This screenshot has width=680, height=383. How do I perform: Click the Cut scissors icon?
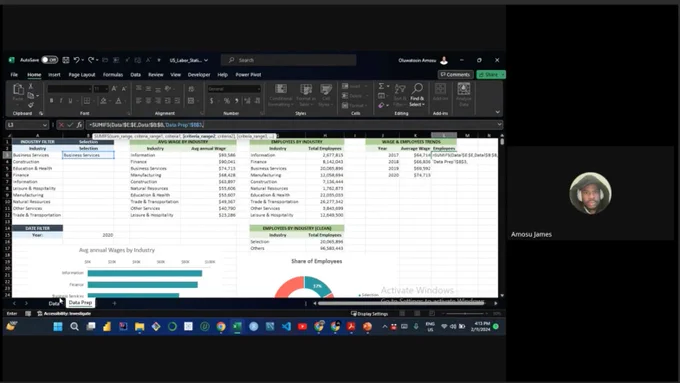[31, 87]
